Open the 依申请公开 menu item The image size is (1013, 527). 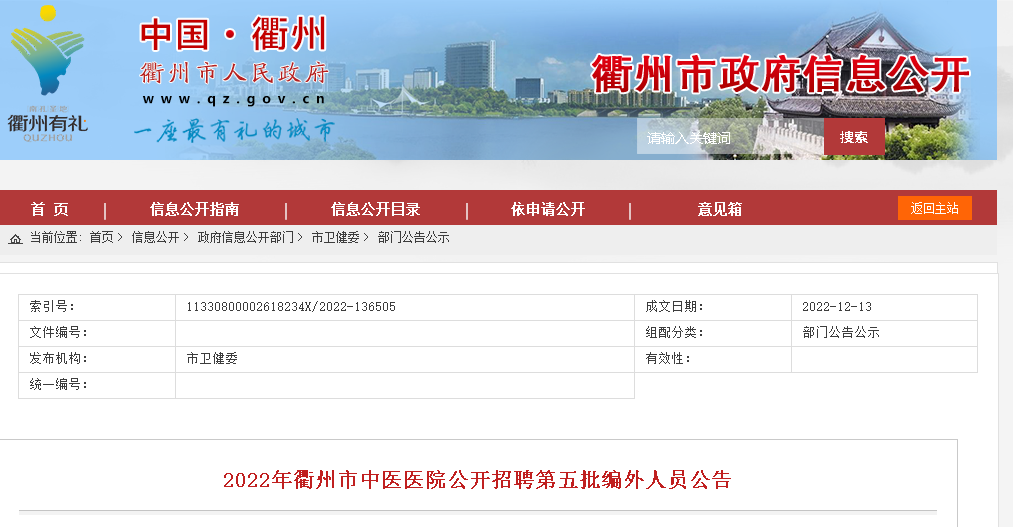coord(548,209)
